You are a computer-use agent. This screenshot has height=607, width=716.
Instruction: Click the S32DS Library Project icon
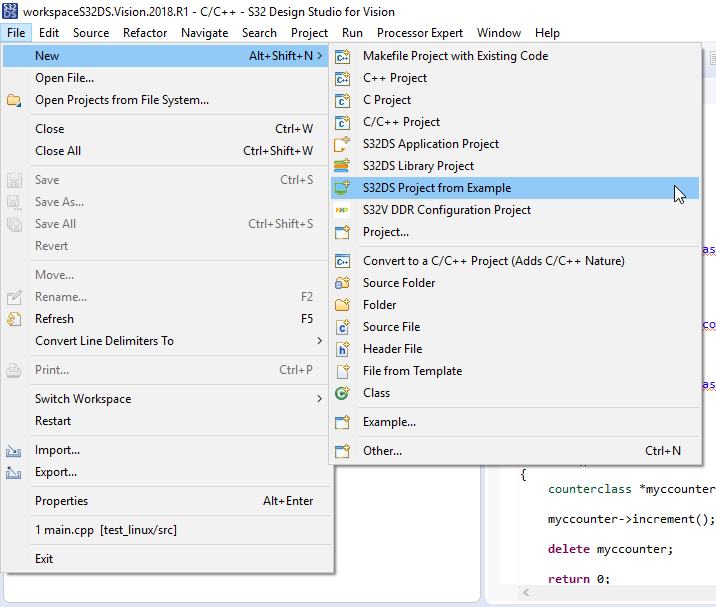coord(342,166)
